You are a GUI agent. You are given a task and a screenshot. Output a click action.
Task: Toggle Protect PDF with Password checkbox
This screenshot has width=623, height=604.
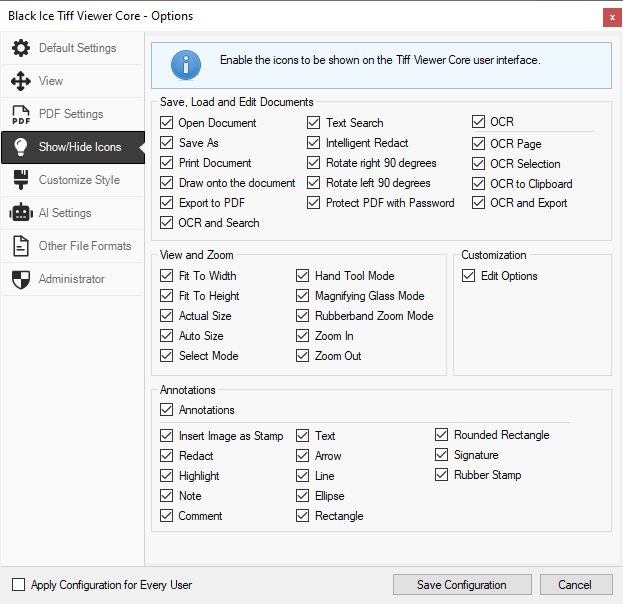pos(313,202)
